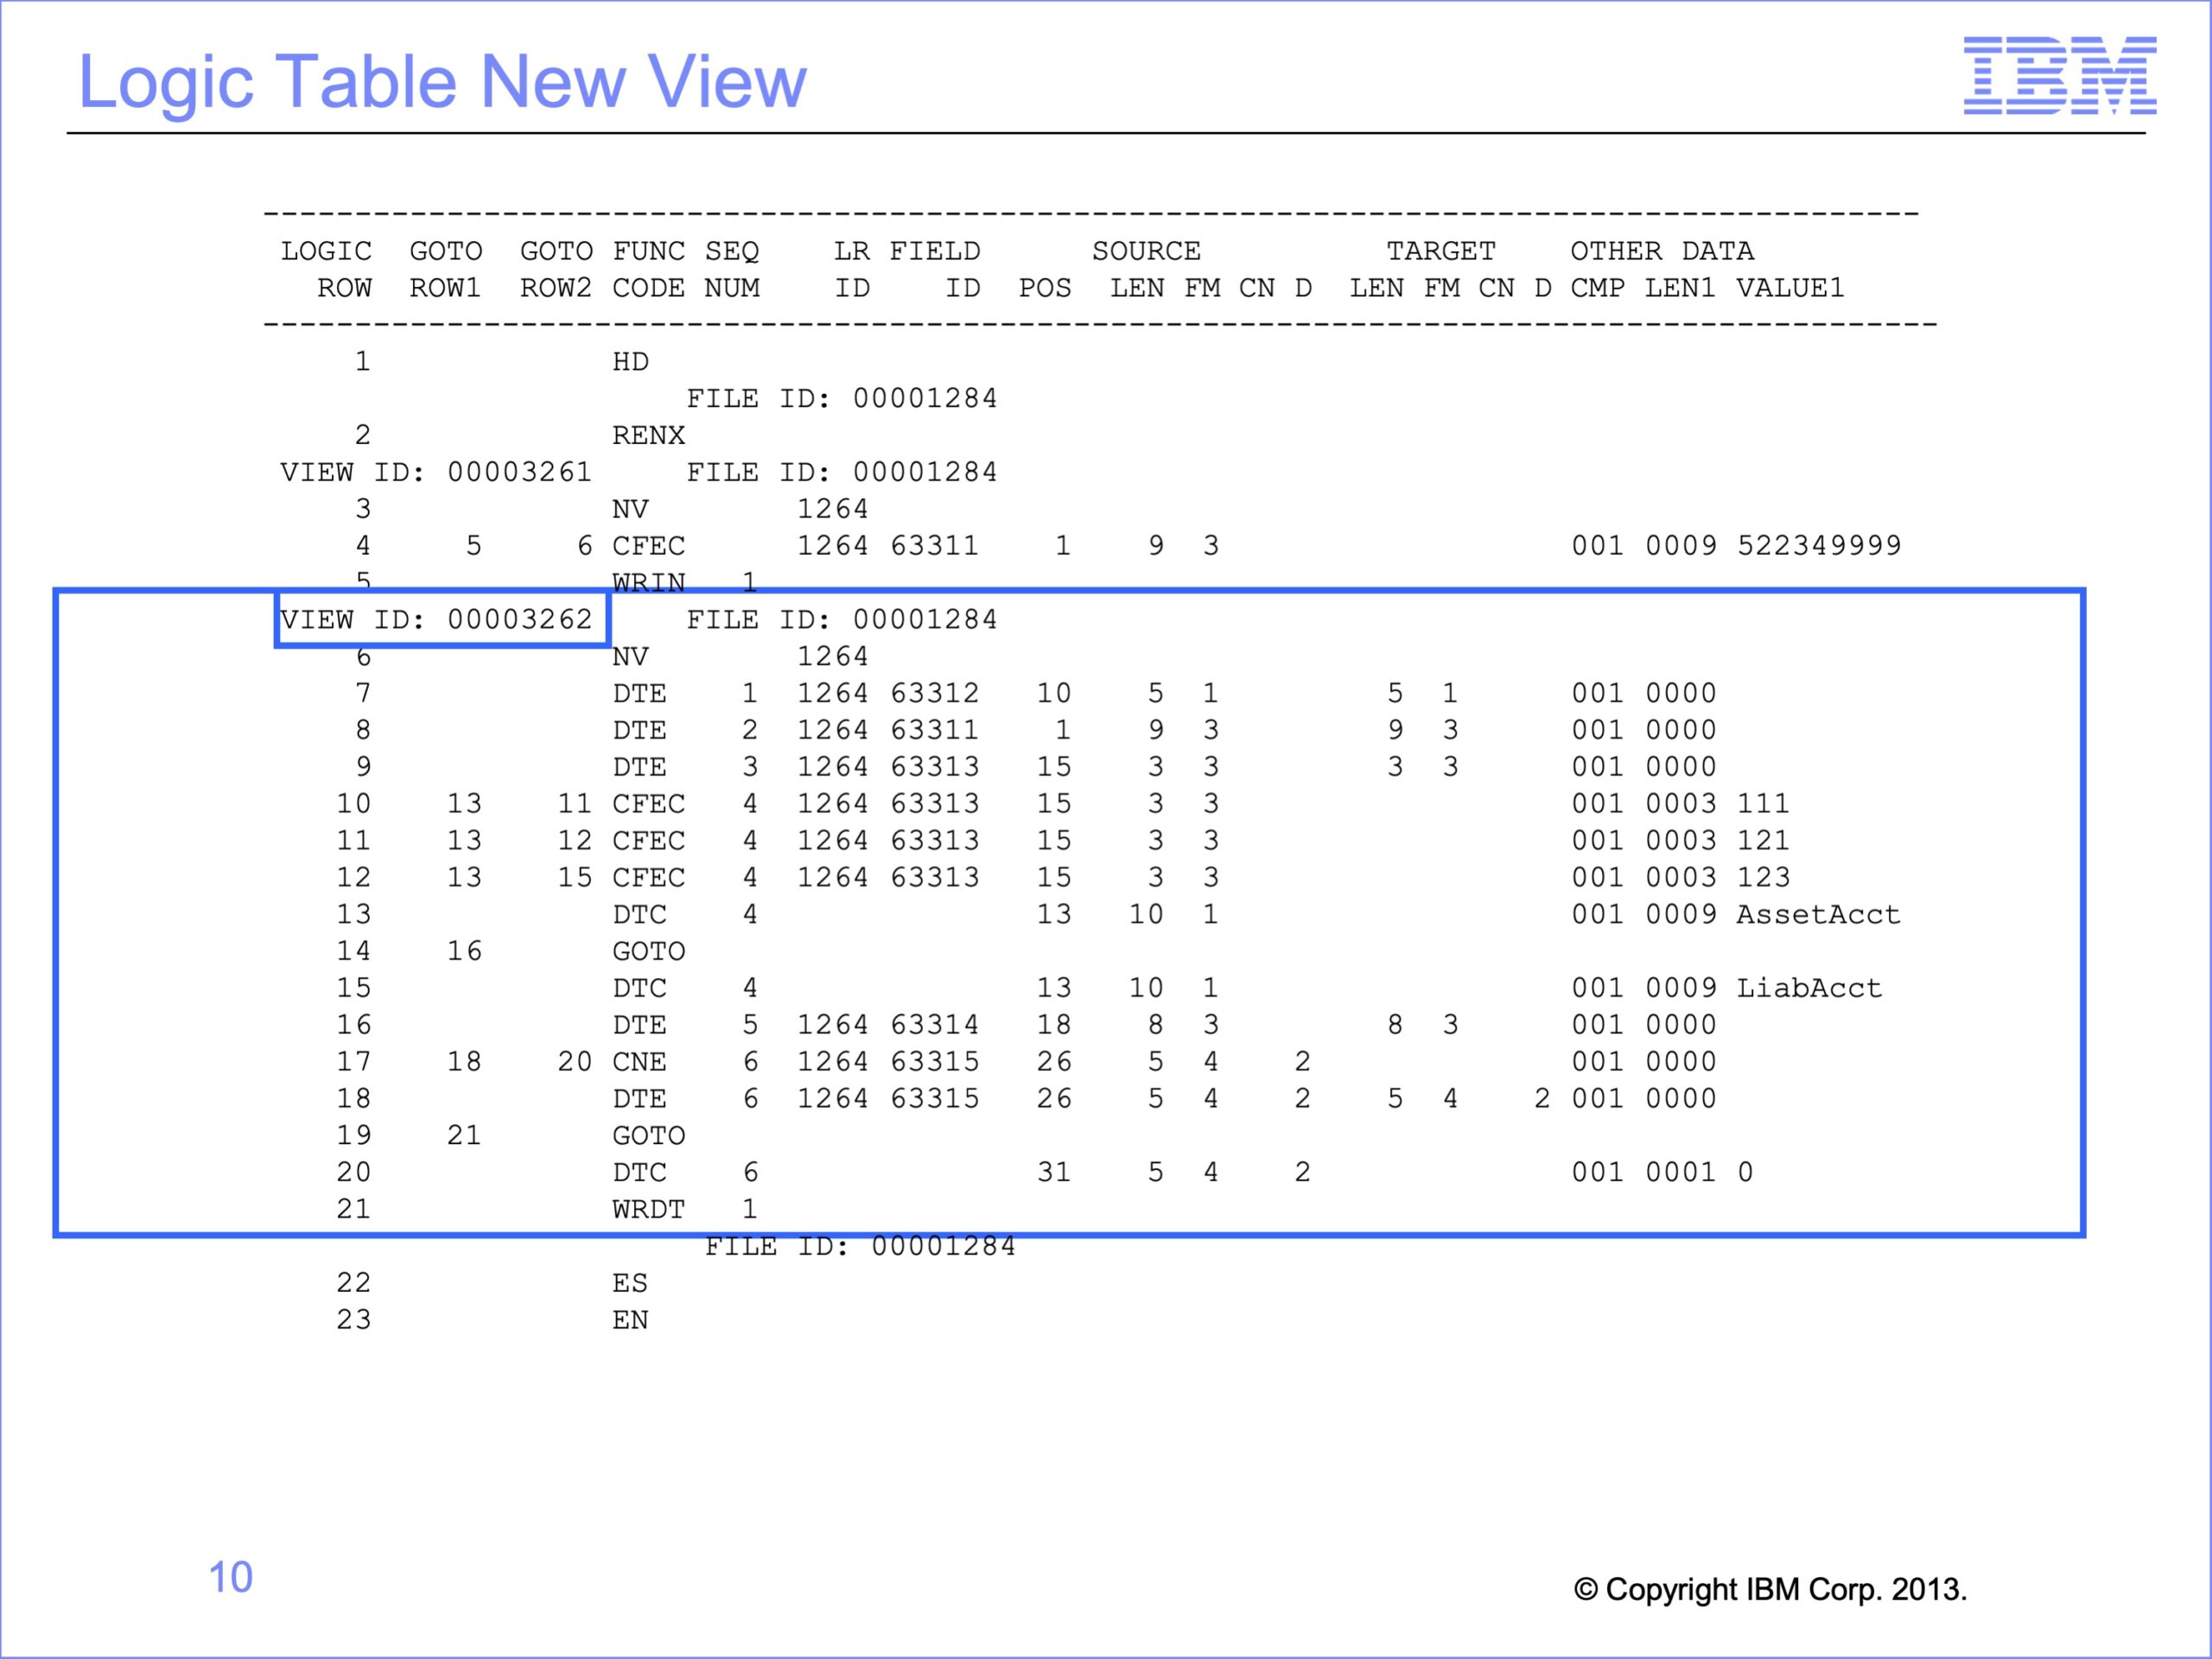
Task: Click the '© Copyright IBM Corp. 2013.' text
Action: point(1770,1589)
